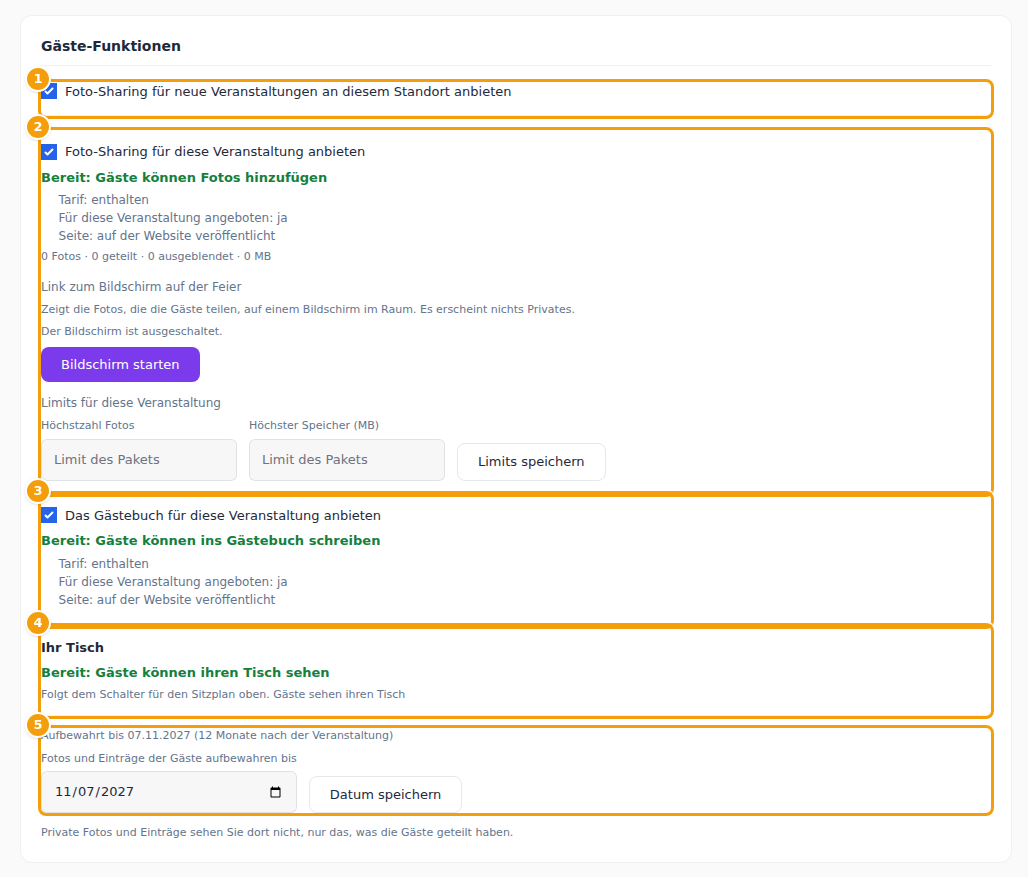Select 'Bereit: Gäste können ins Gästebuch schreiben'
1028x877 pixels.
coord(211,541)
